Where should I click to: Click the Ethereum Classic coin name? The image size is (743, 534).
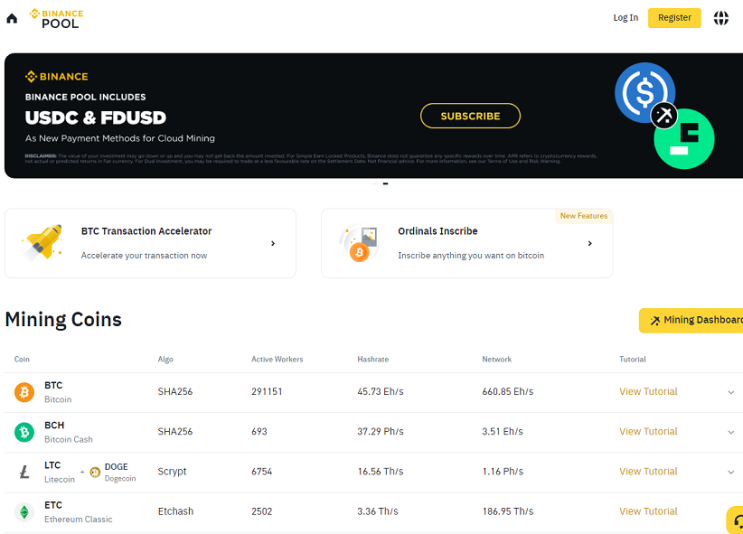point(78,519)
